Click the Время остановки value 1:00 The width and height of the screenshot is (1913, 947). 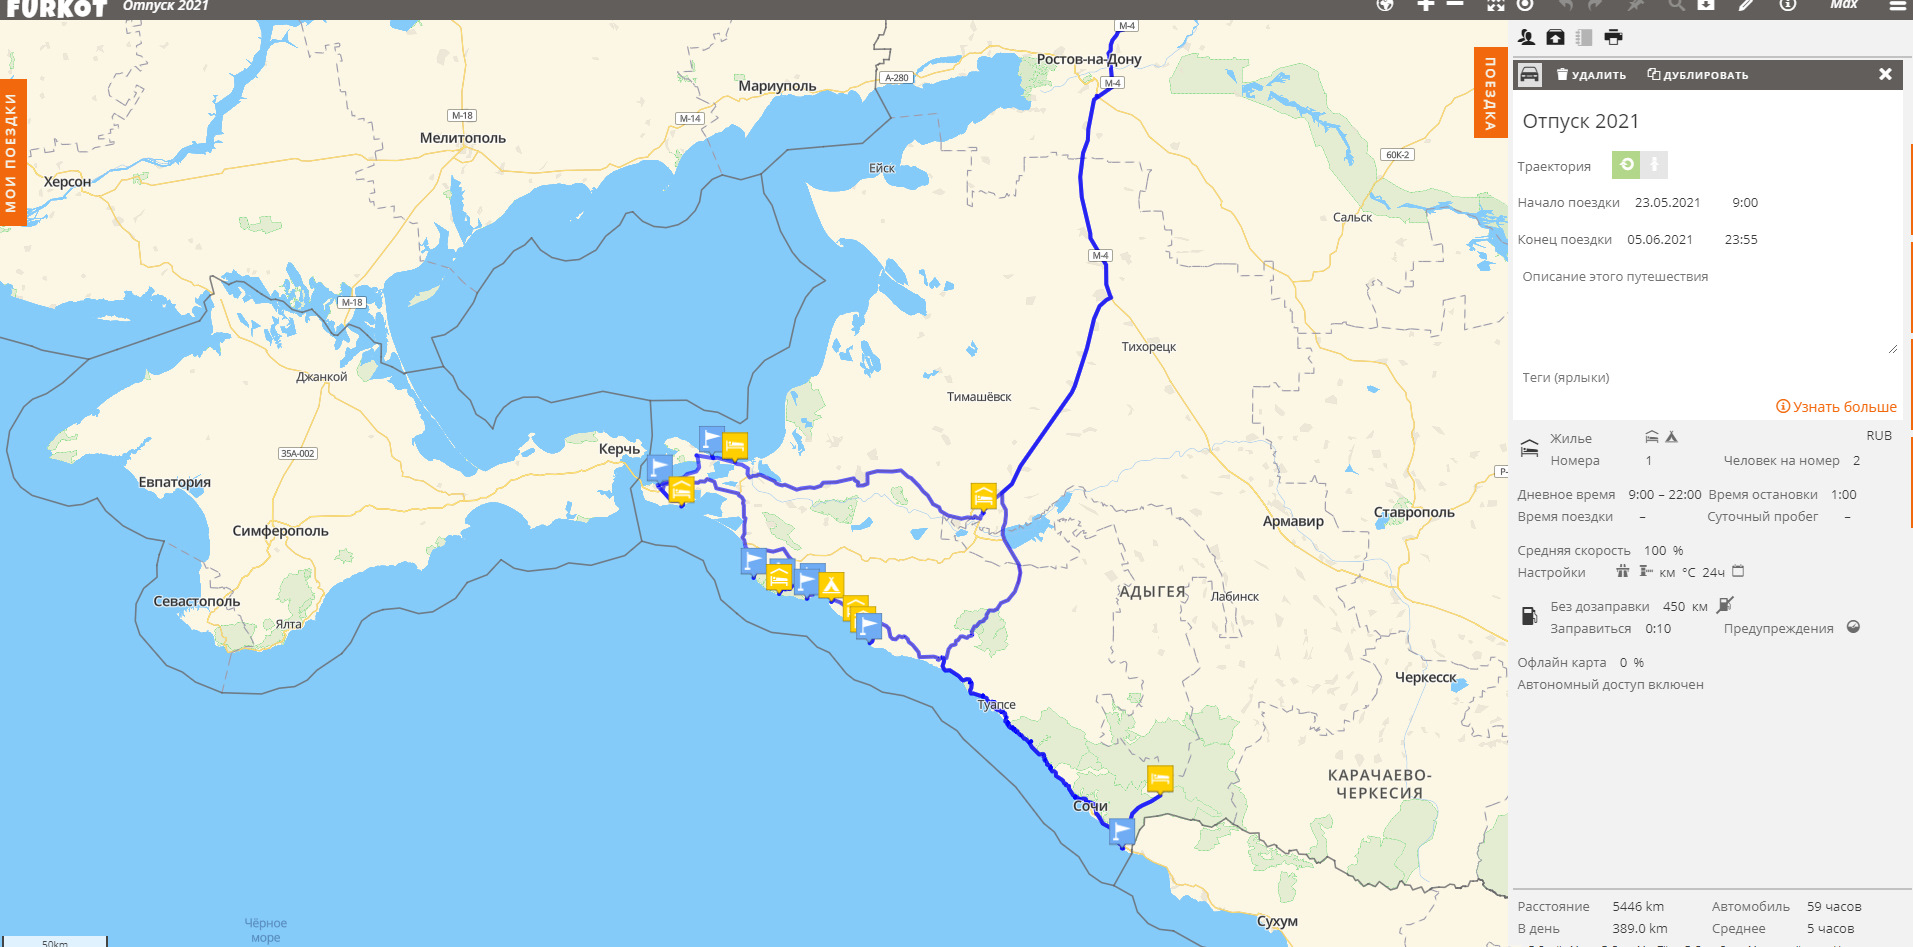click(1844, 494)
